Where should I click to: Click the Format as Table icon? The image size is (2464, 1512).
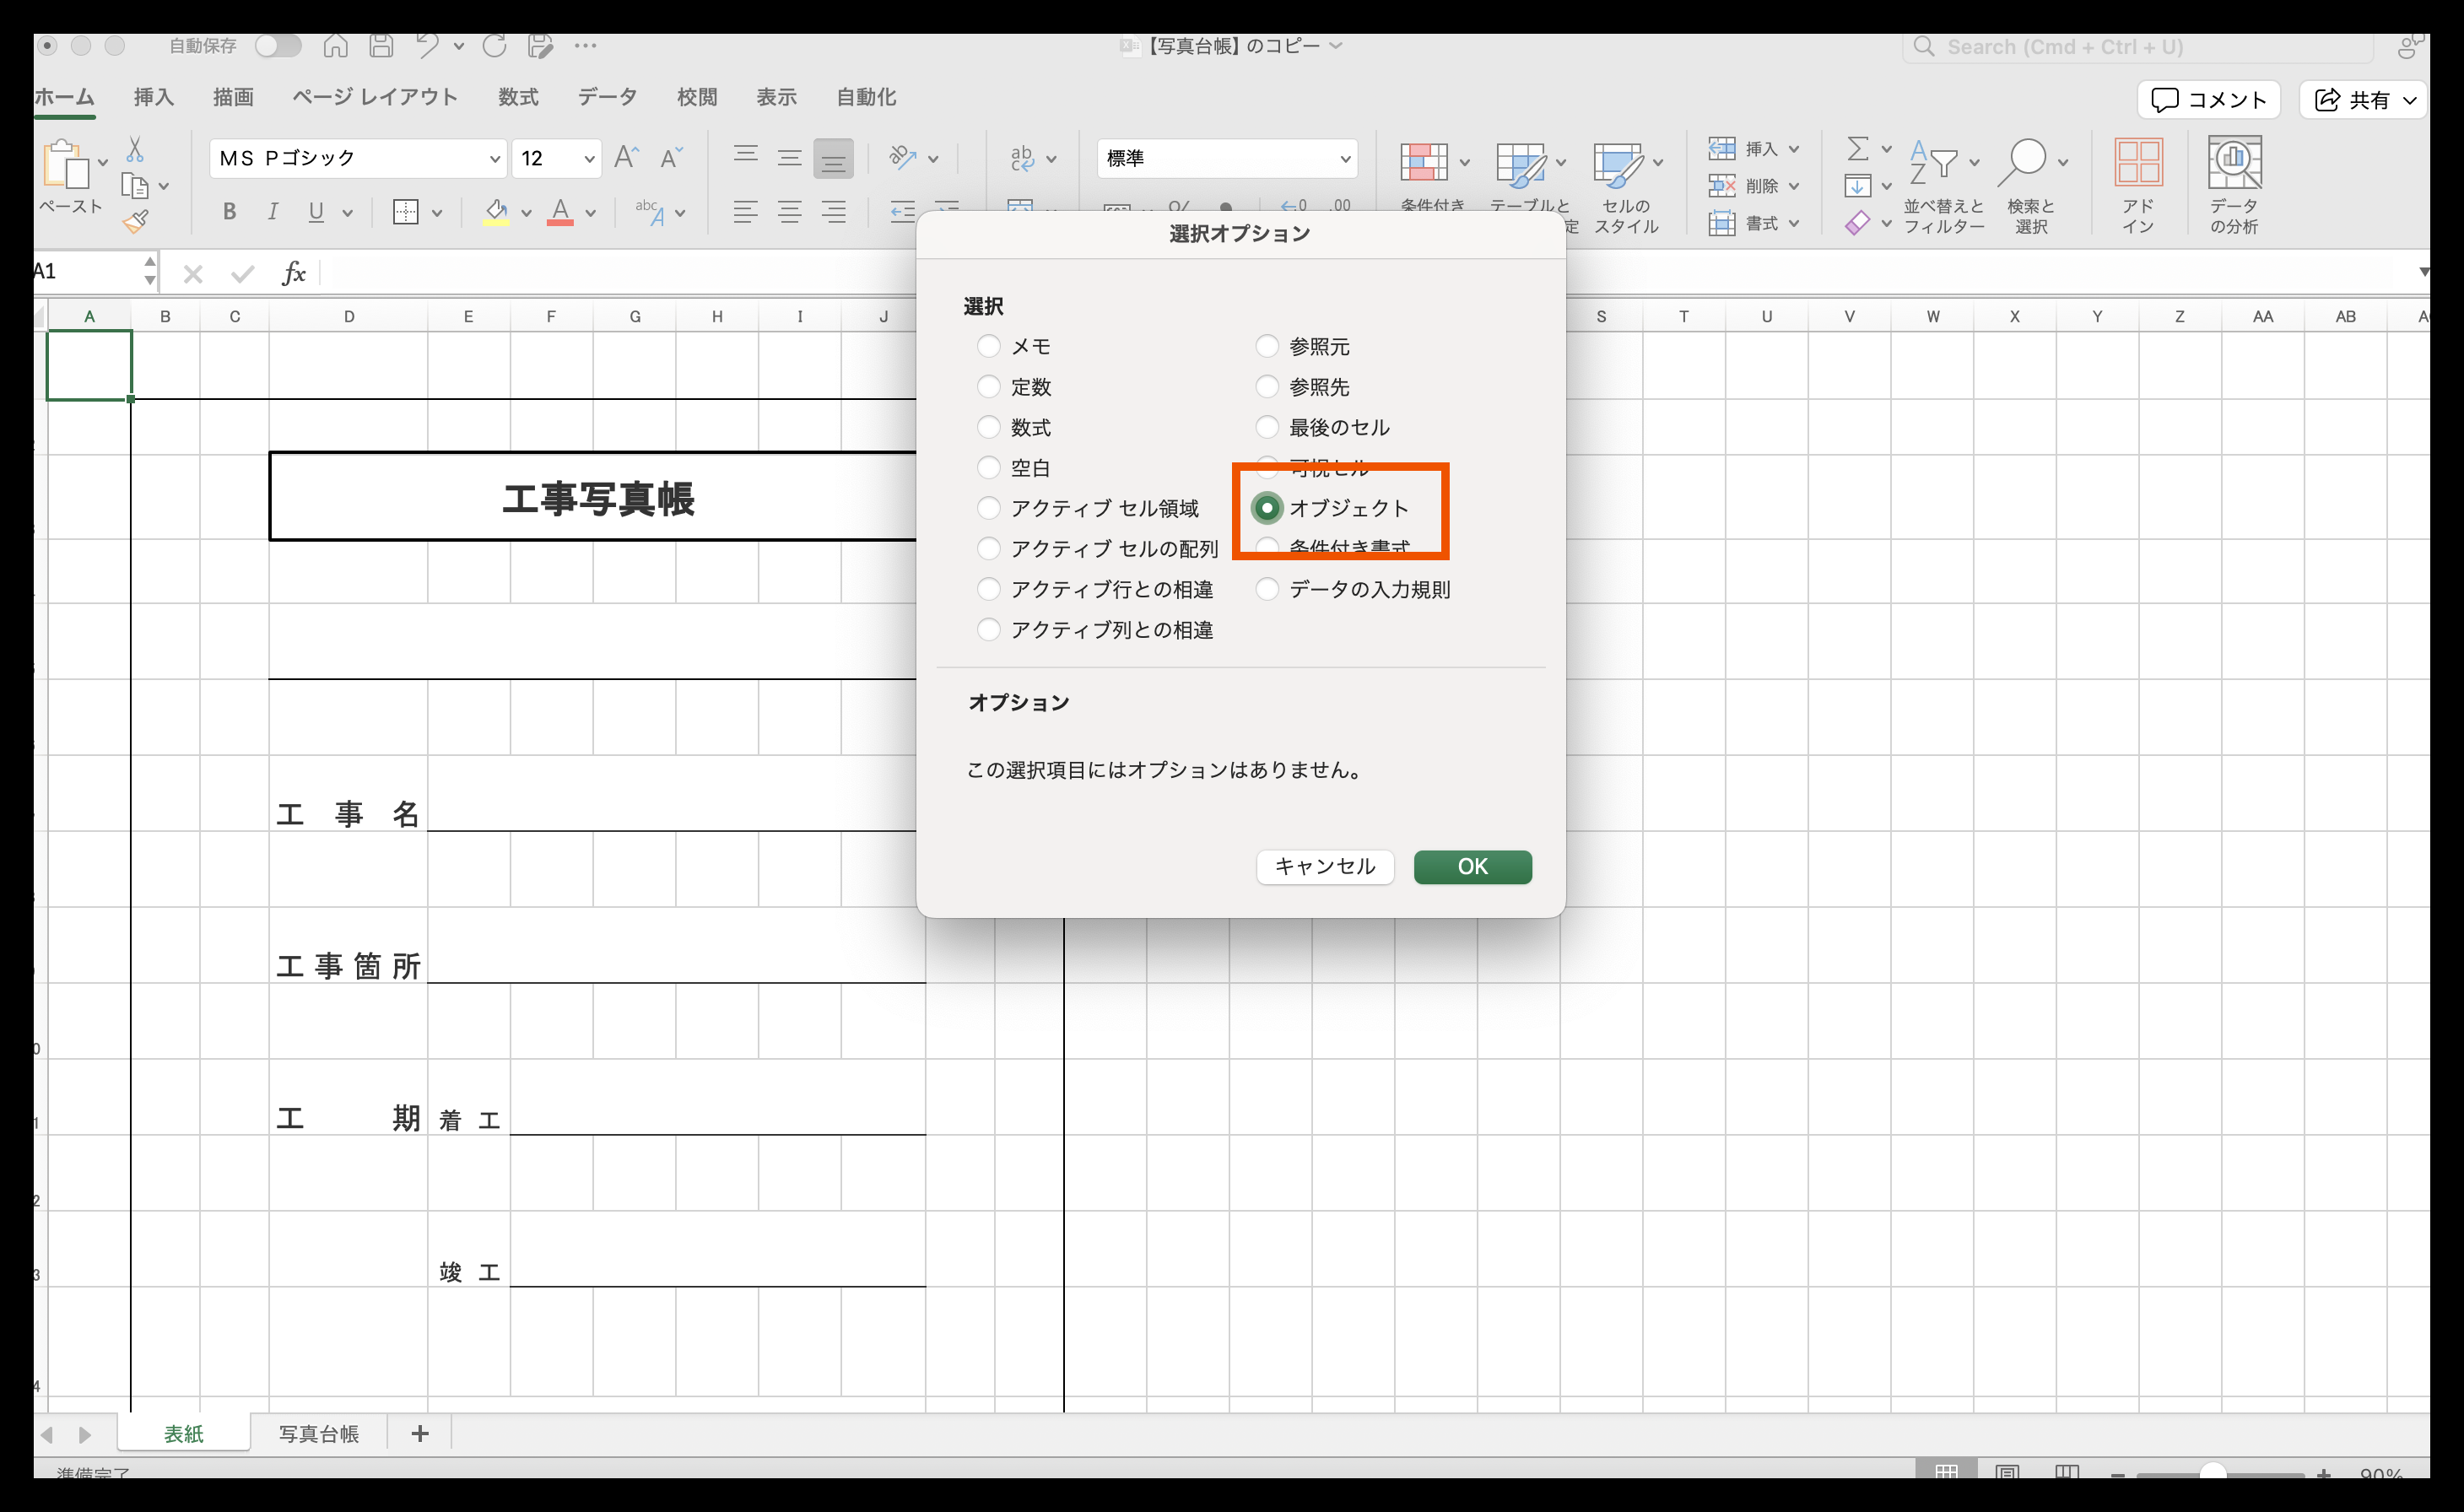(x=1520, y=164)
